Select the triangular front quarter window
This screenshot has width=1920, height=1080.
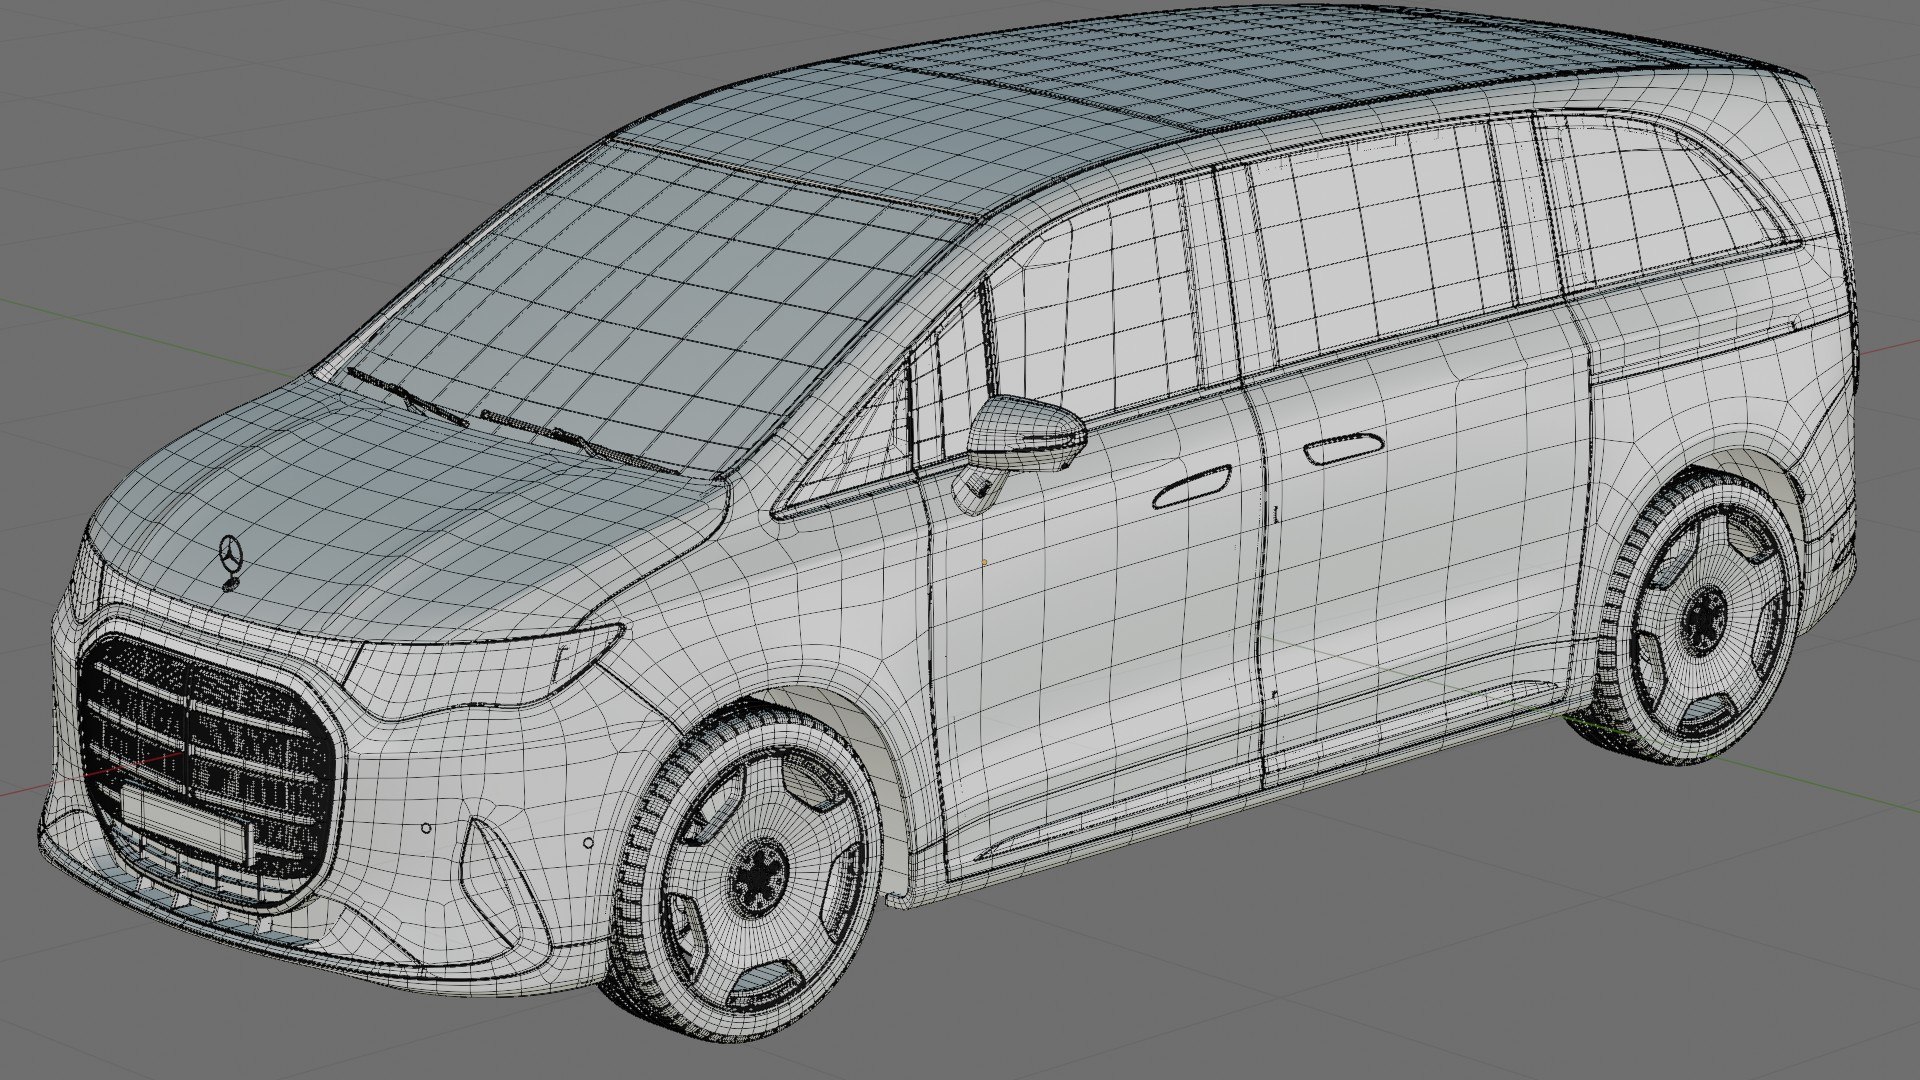(x=858, y=442)
